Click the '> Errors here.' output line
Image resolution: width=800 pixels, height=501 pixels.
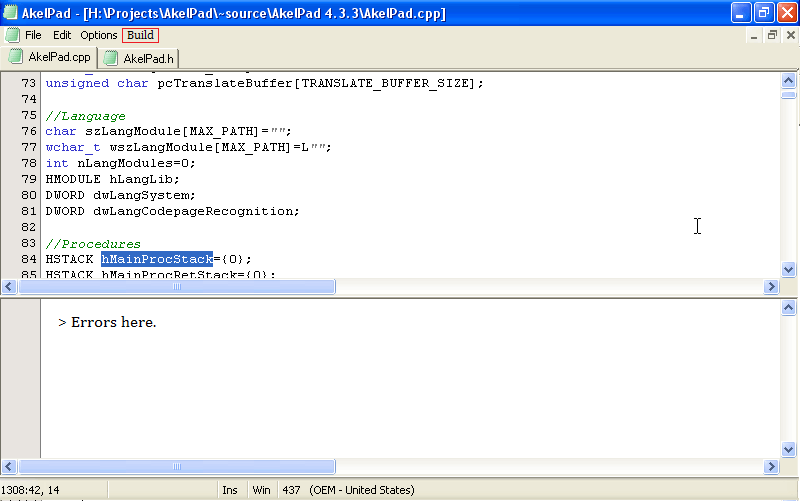[107, 322]
